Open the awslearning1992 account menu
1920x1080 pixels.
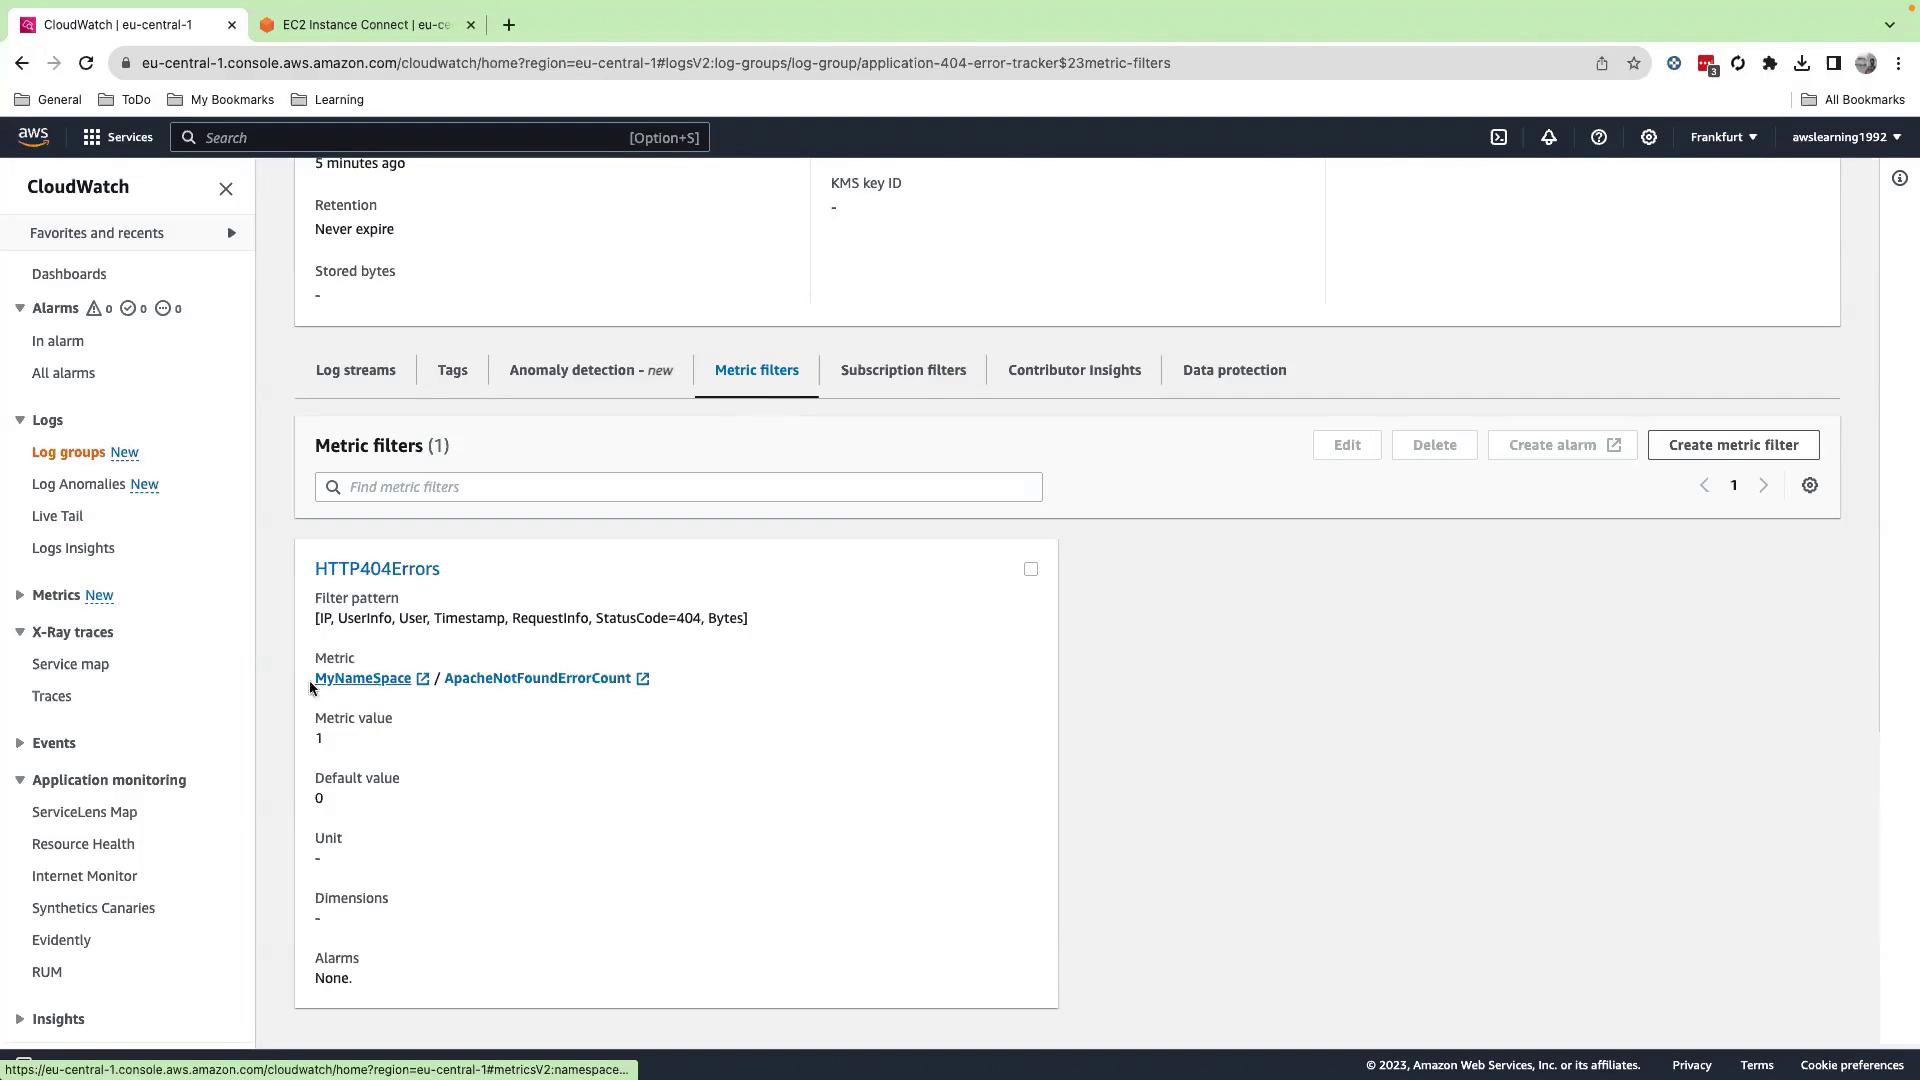point(1845,137)
